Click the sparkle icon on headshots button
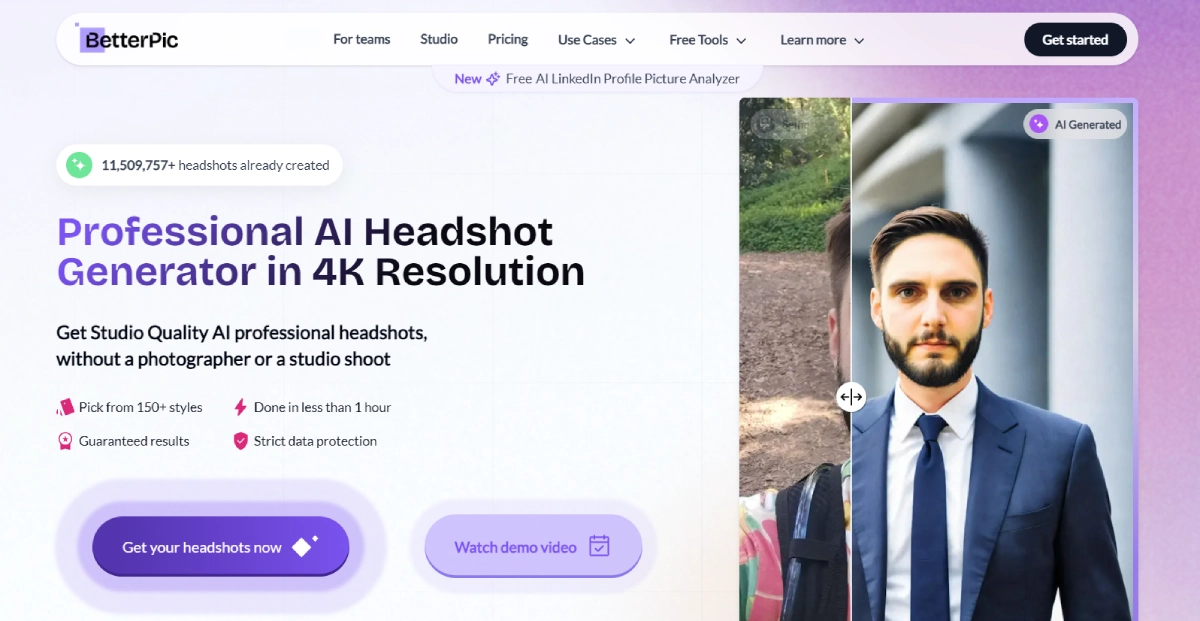The height and width of the screenshot is (621, 1200). (x=304, y=546)
